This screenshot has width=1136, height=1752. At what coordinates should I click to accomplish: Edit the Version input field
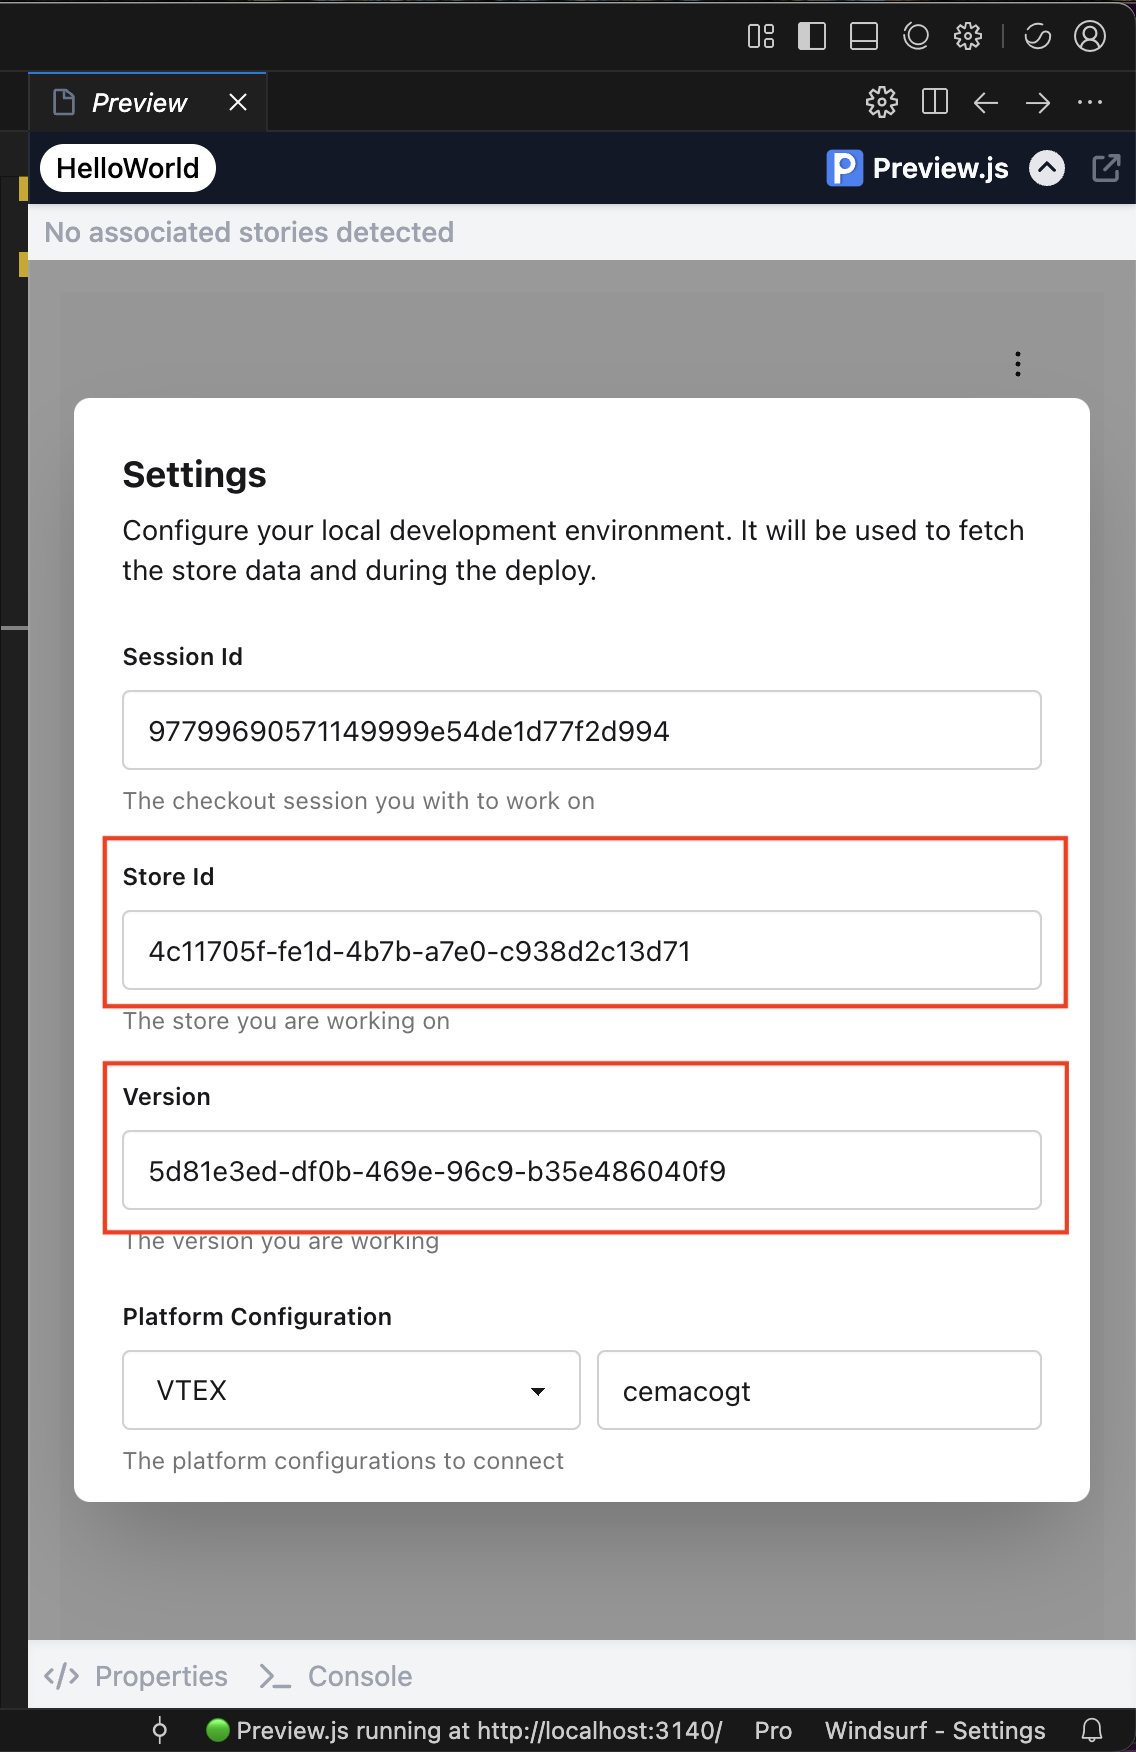pyautogui.click(x=582, y=1170)
